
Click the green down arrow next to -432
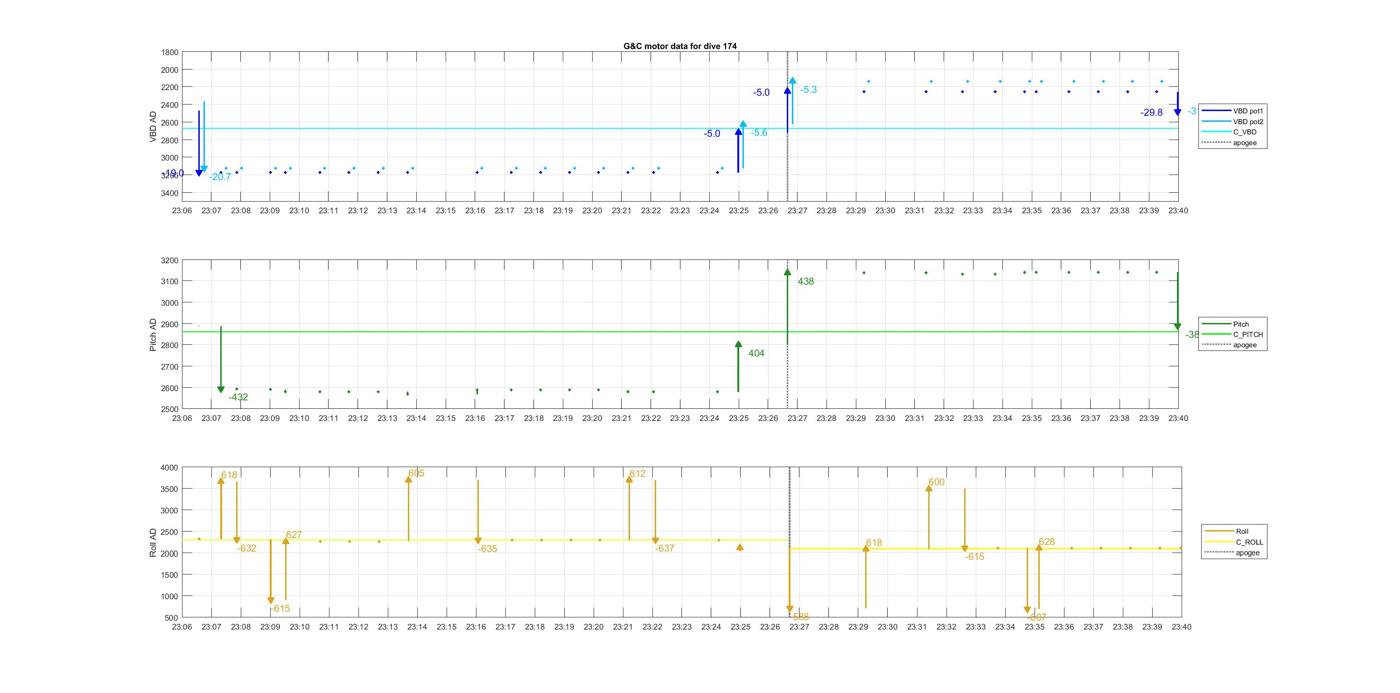tap(221, 360)
